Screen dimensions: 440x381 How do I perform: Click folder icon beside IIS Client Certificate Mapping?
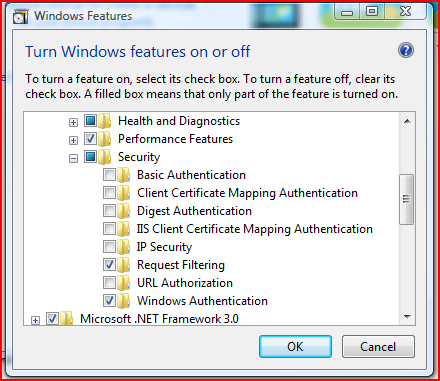tap(124, 229)
